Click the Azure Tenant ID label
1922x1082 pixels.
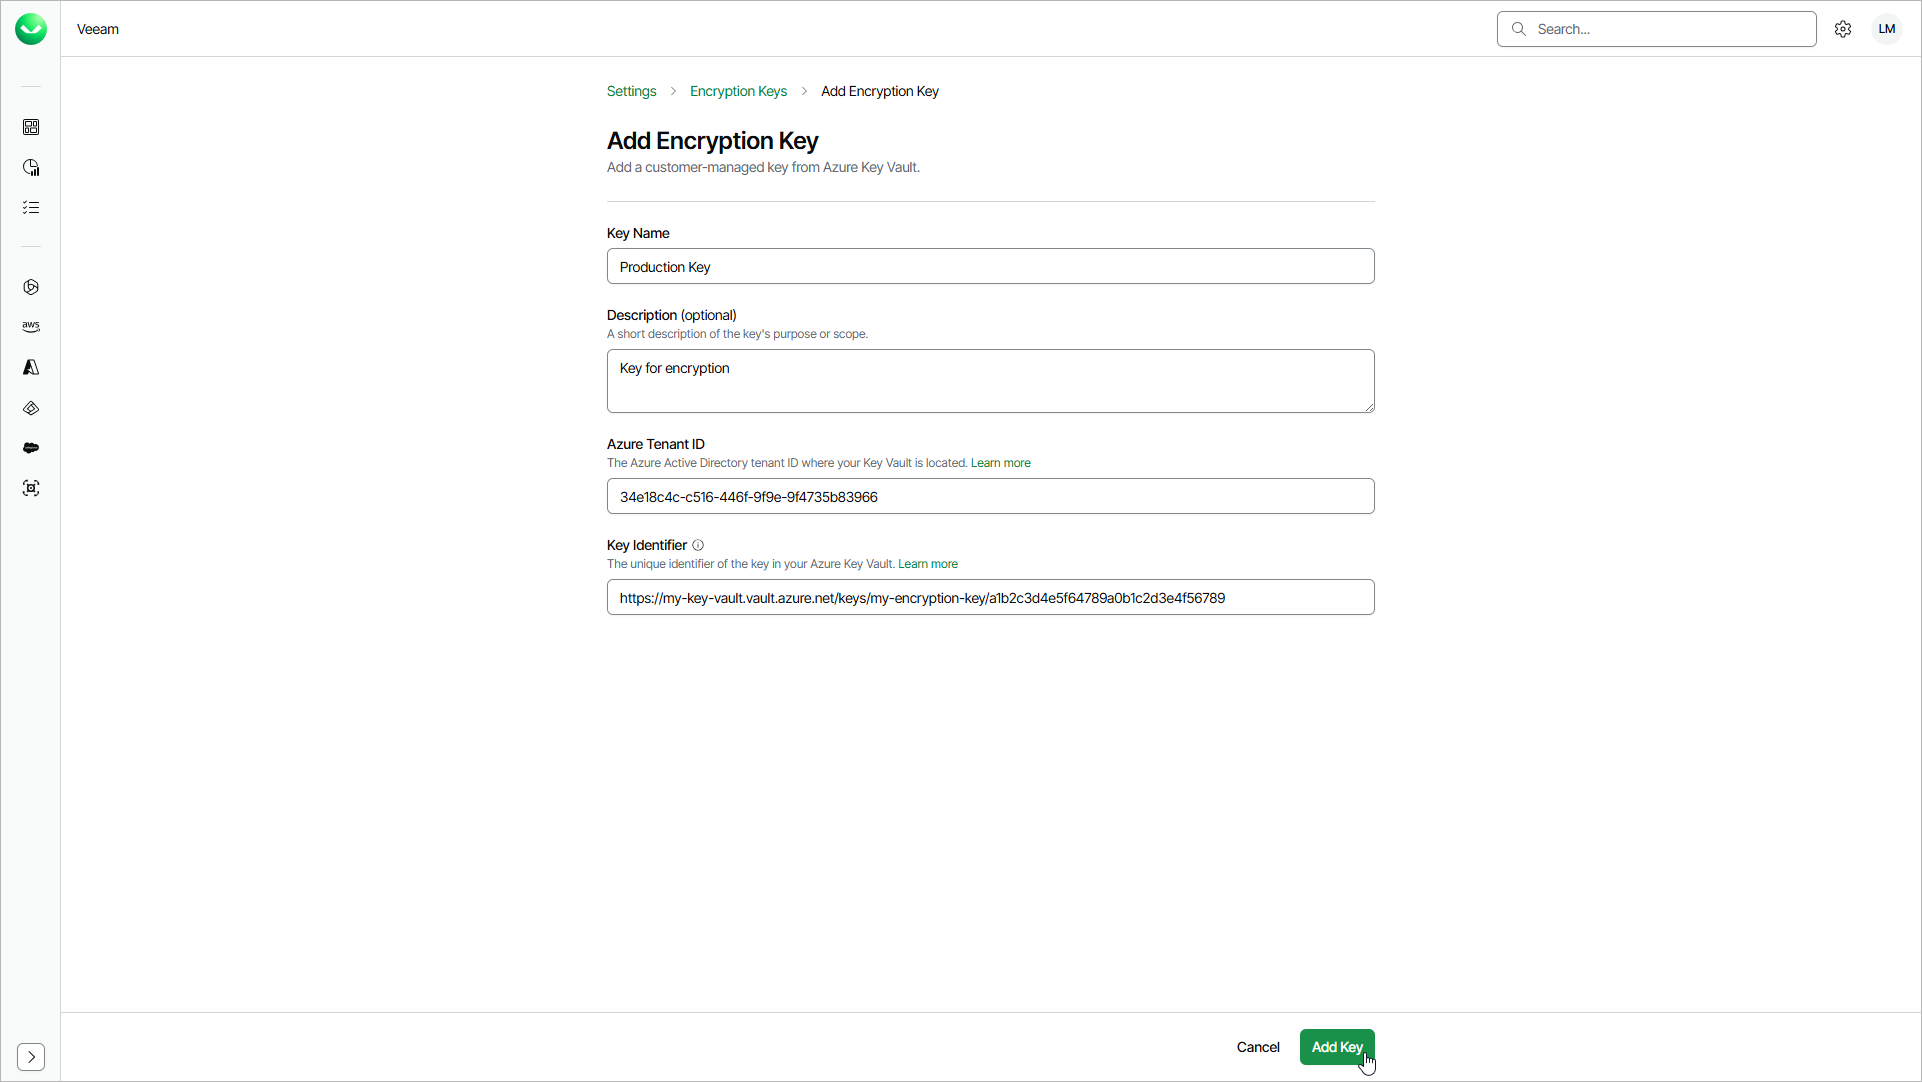pos(656,444)
